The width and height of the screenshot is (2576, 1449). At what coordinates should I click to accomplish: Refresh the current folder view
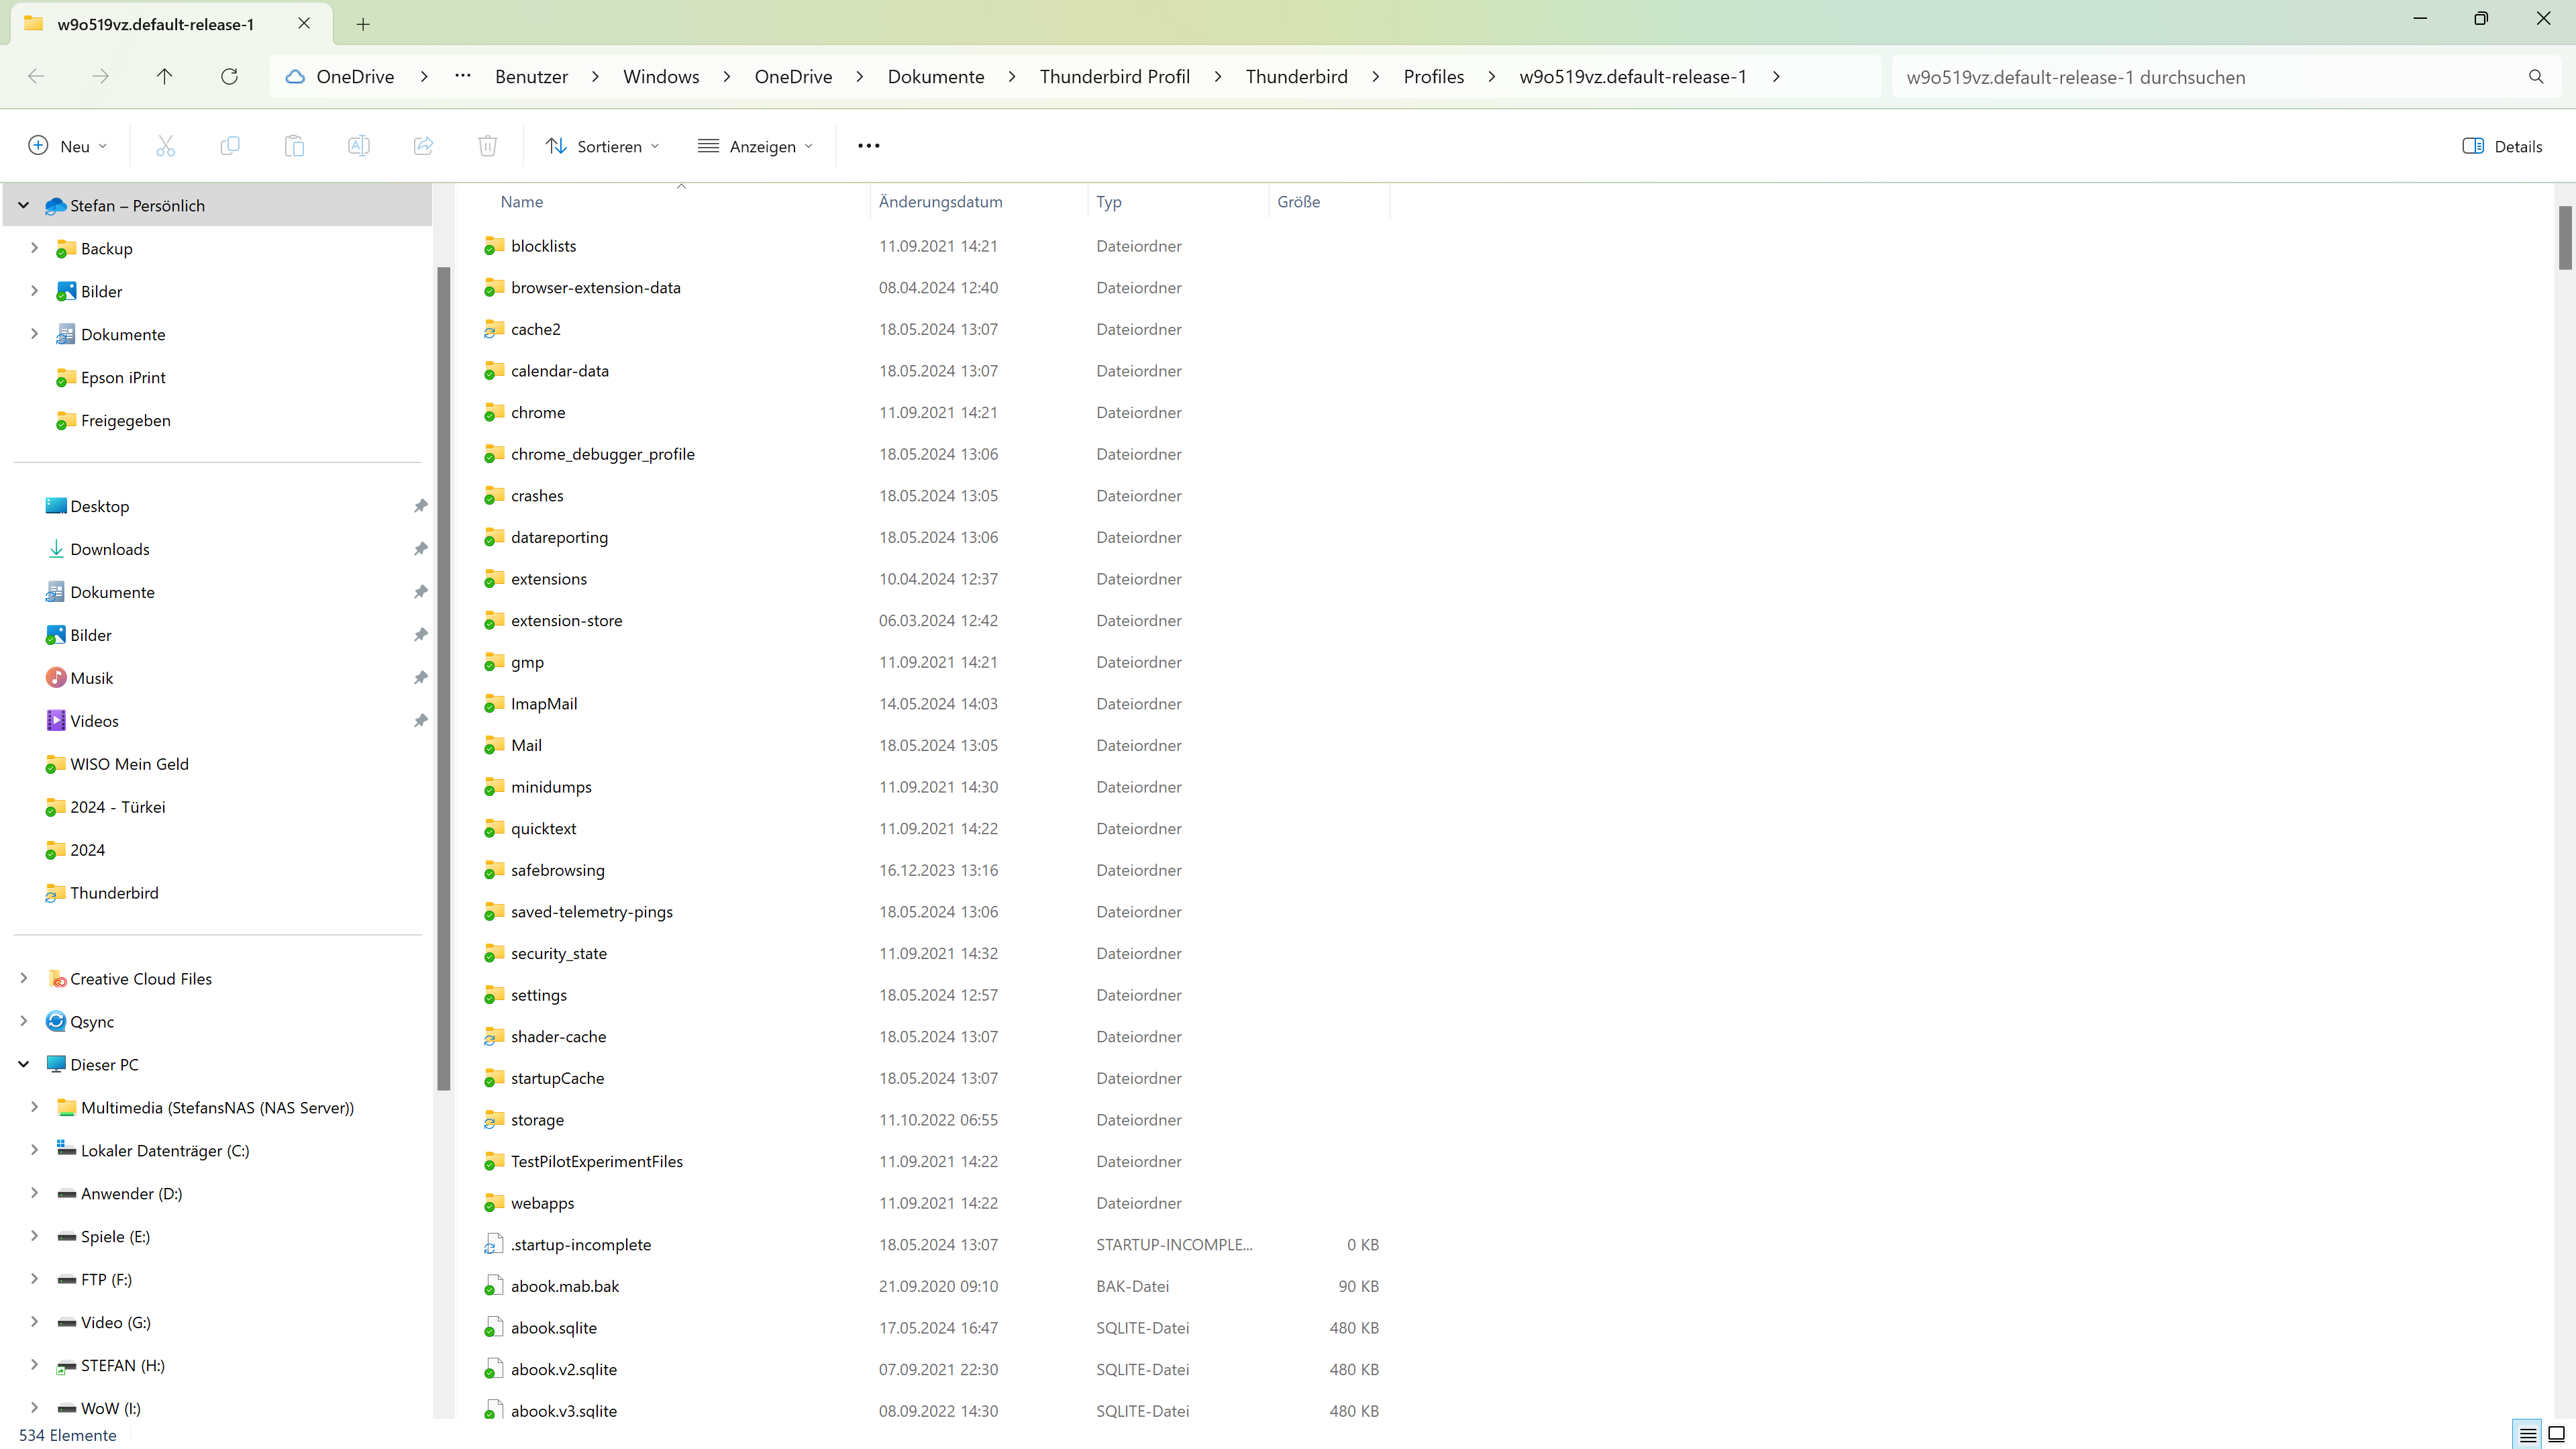point(229,77)
